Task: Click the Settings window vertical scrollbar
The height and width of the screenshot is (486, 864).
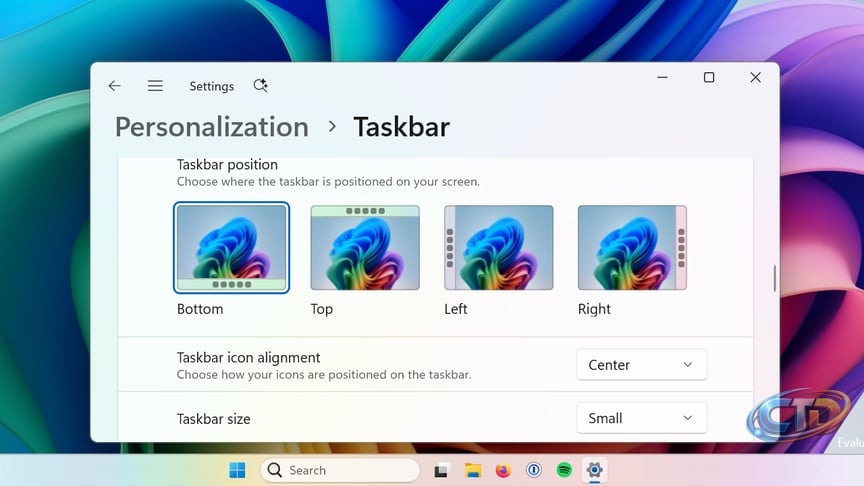Action: (x=774, y=278)
